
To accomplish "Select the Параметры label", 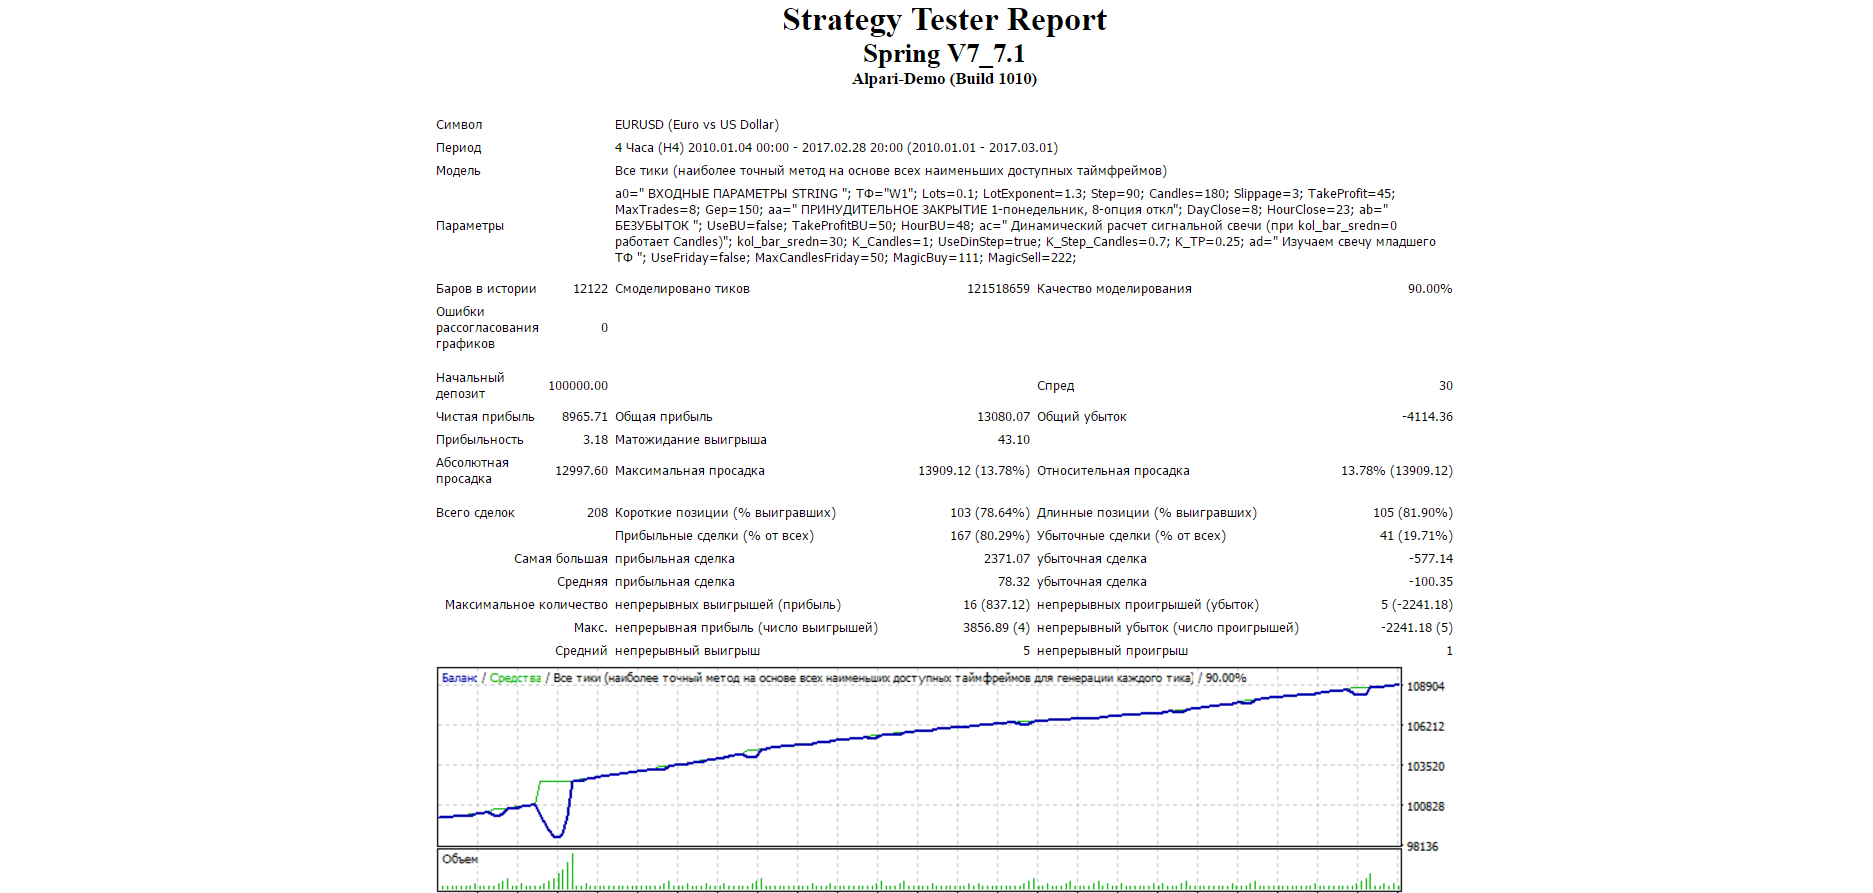I will tap(470, 226).
